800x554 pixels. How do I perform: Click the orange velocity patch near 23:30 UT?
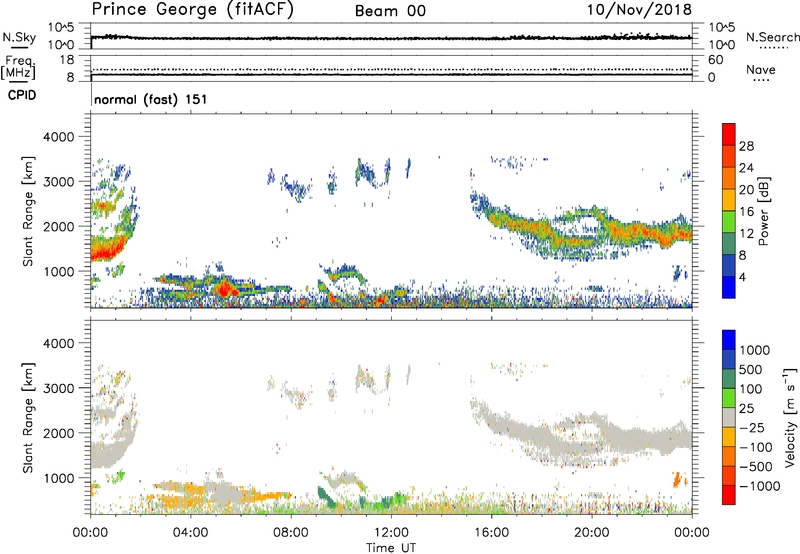(678, 480)
